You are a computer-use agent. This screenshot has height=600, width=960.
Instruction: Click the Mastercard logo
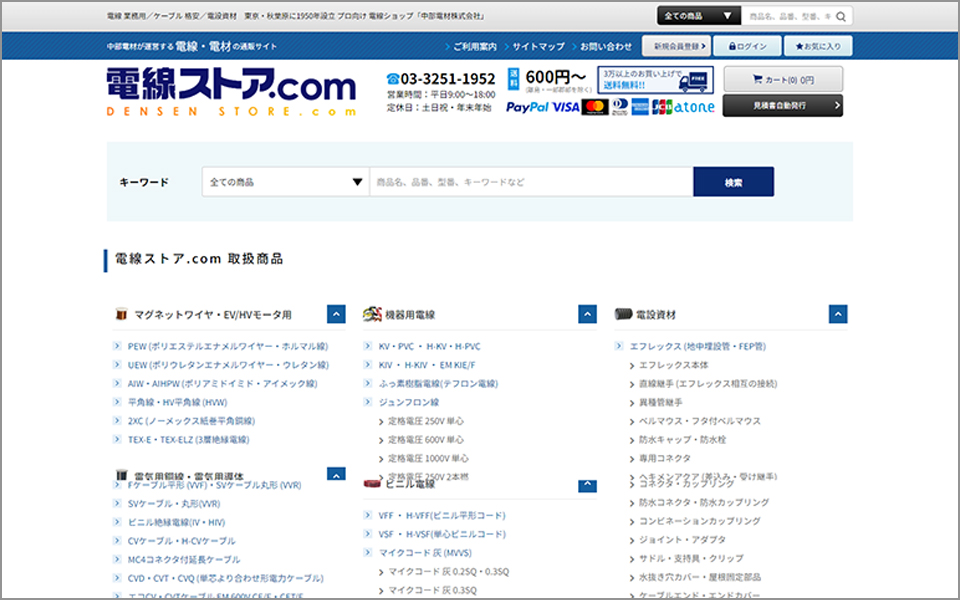pos(594,107)
